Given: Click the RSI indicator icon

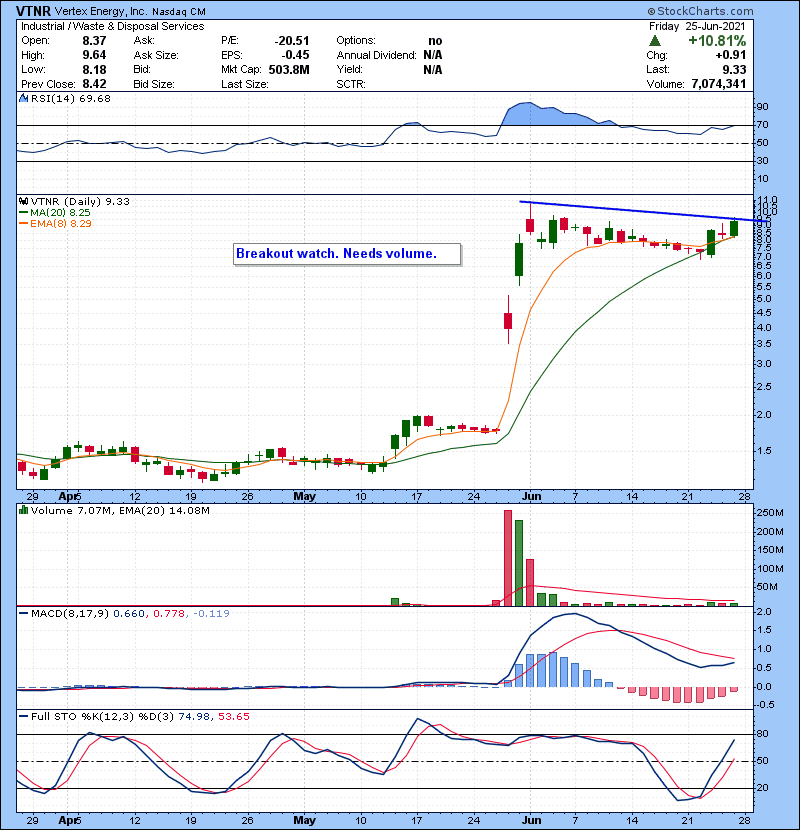Looking at the screenshot, I should pos(23,98).
